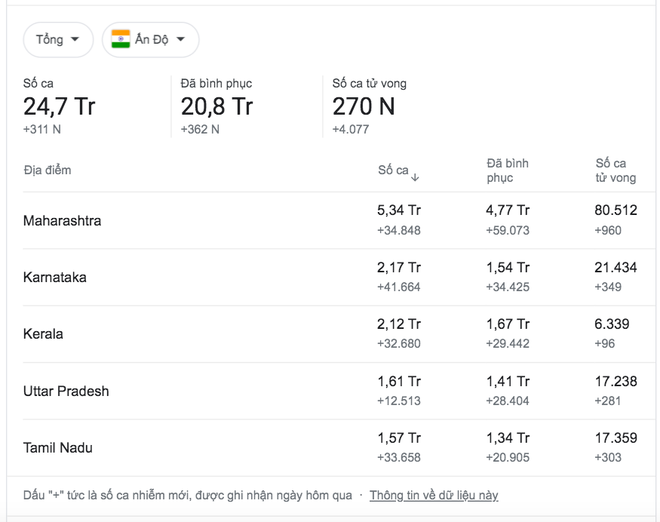Image resolution: width=660 pixels, height=522 pixels.
Task: Click Maharashtra deaths value 80.512
Action: pos(616,210)
